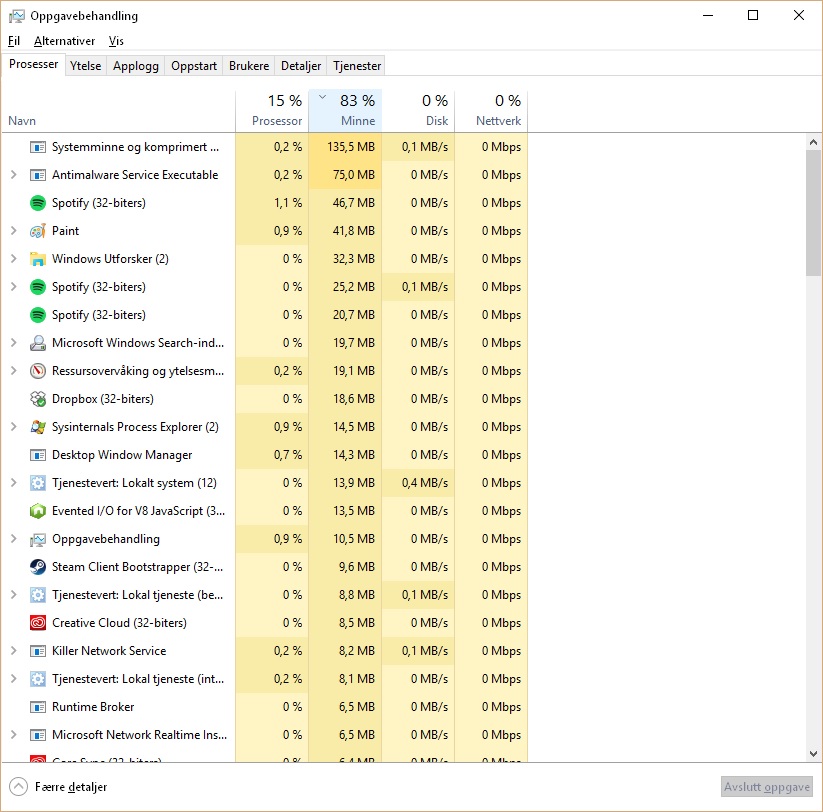Expand the Ressursovervåking og ytelsesm... group
823x812 pixels.
click(x=14, y=371)
